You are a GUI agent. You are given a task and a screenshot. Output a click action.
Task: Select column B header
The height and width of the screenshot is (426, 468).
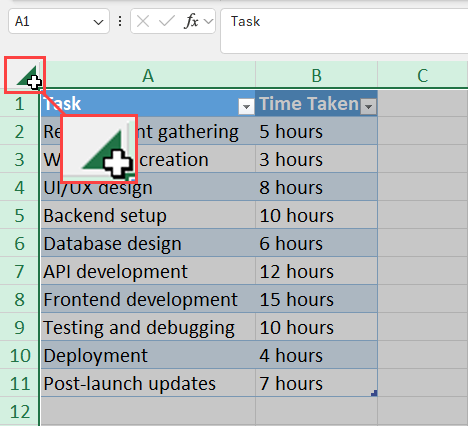317,75
